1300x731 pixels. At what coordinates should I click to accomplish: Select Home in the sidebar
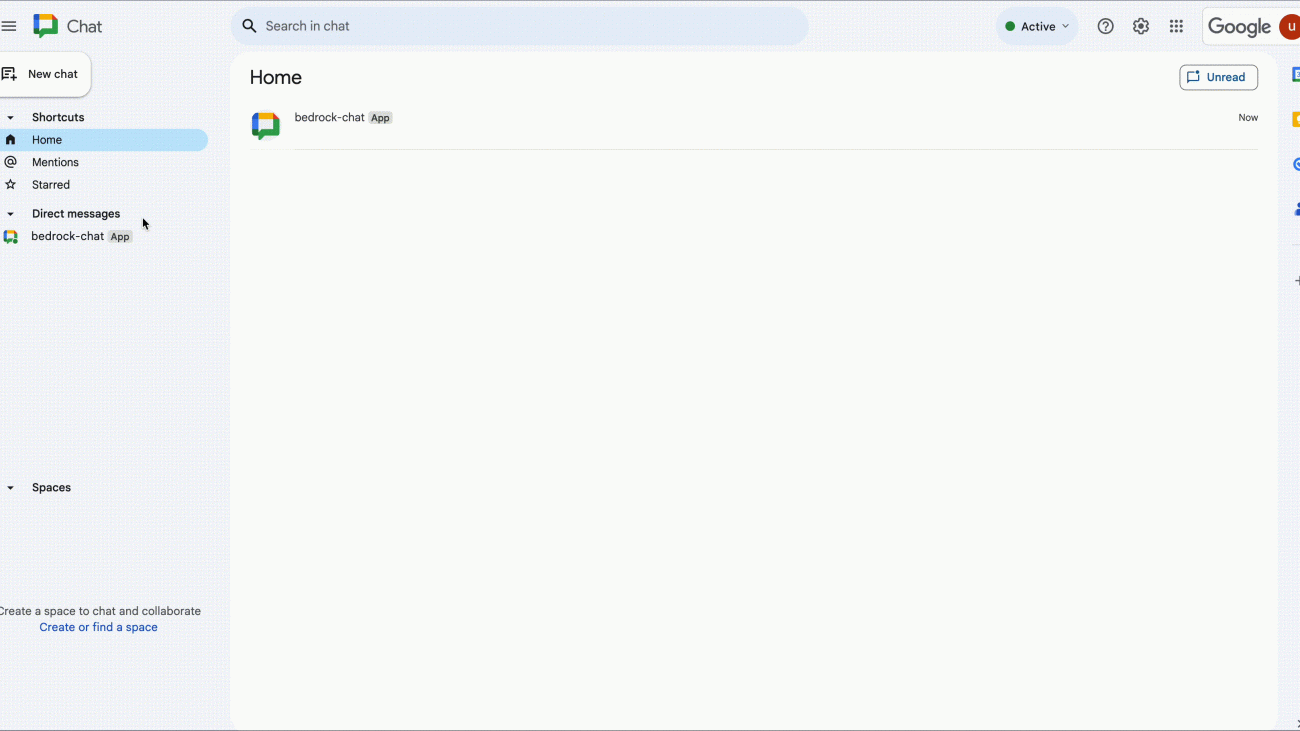(104, 140)
